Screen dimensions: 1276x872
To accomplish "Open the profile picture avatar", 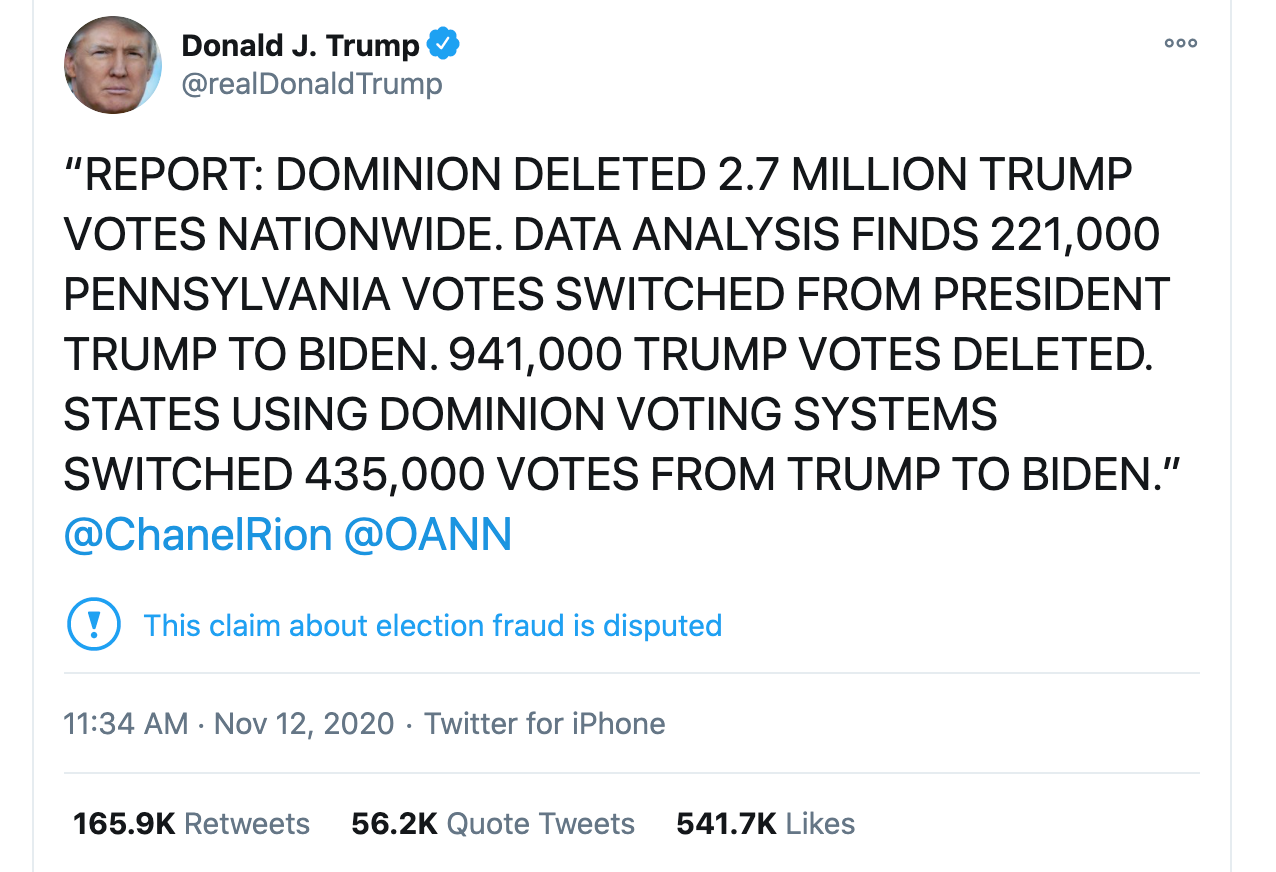I will [113, 65].
